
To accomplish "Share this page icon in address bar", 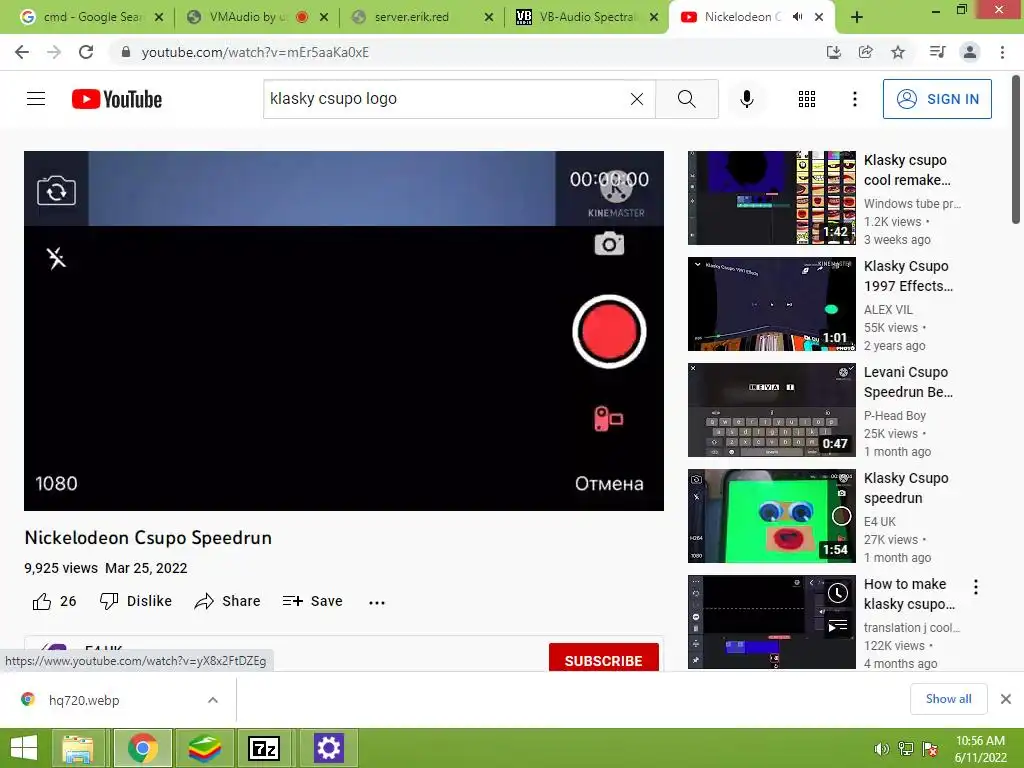I will pyautogui.click(x=865, y=52).
